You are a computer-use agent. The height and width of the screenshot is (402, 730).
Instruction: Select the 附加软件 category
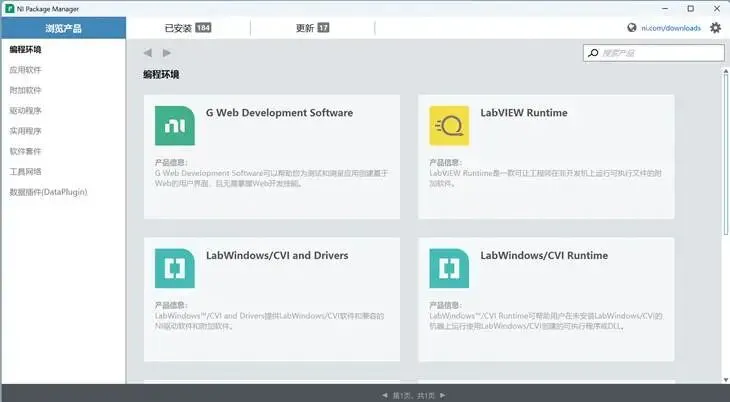pos(26,90)
